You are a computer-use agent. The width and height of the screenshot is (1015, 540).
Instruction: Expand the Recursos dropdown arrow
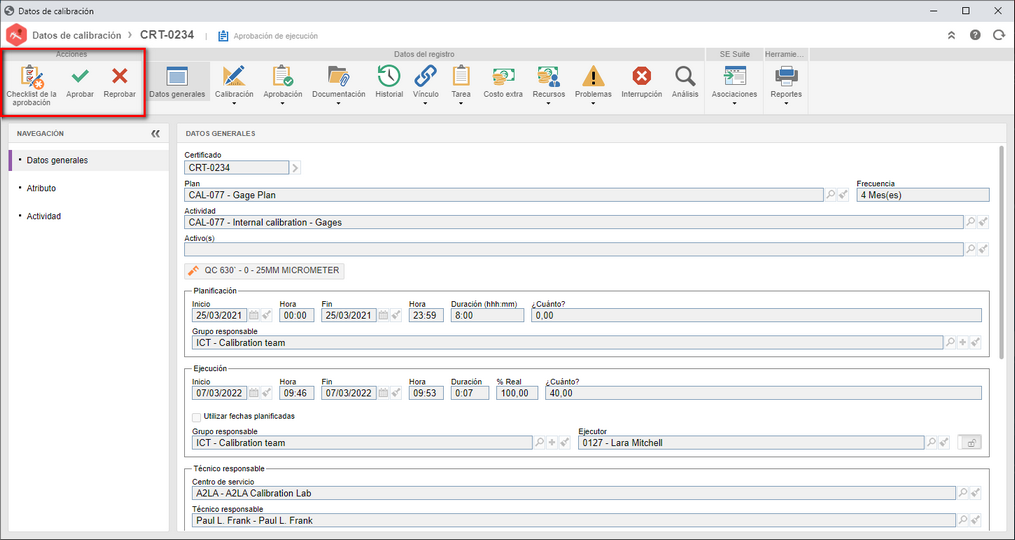coord(548,104)
